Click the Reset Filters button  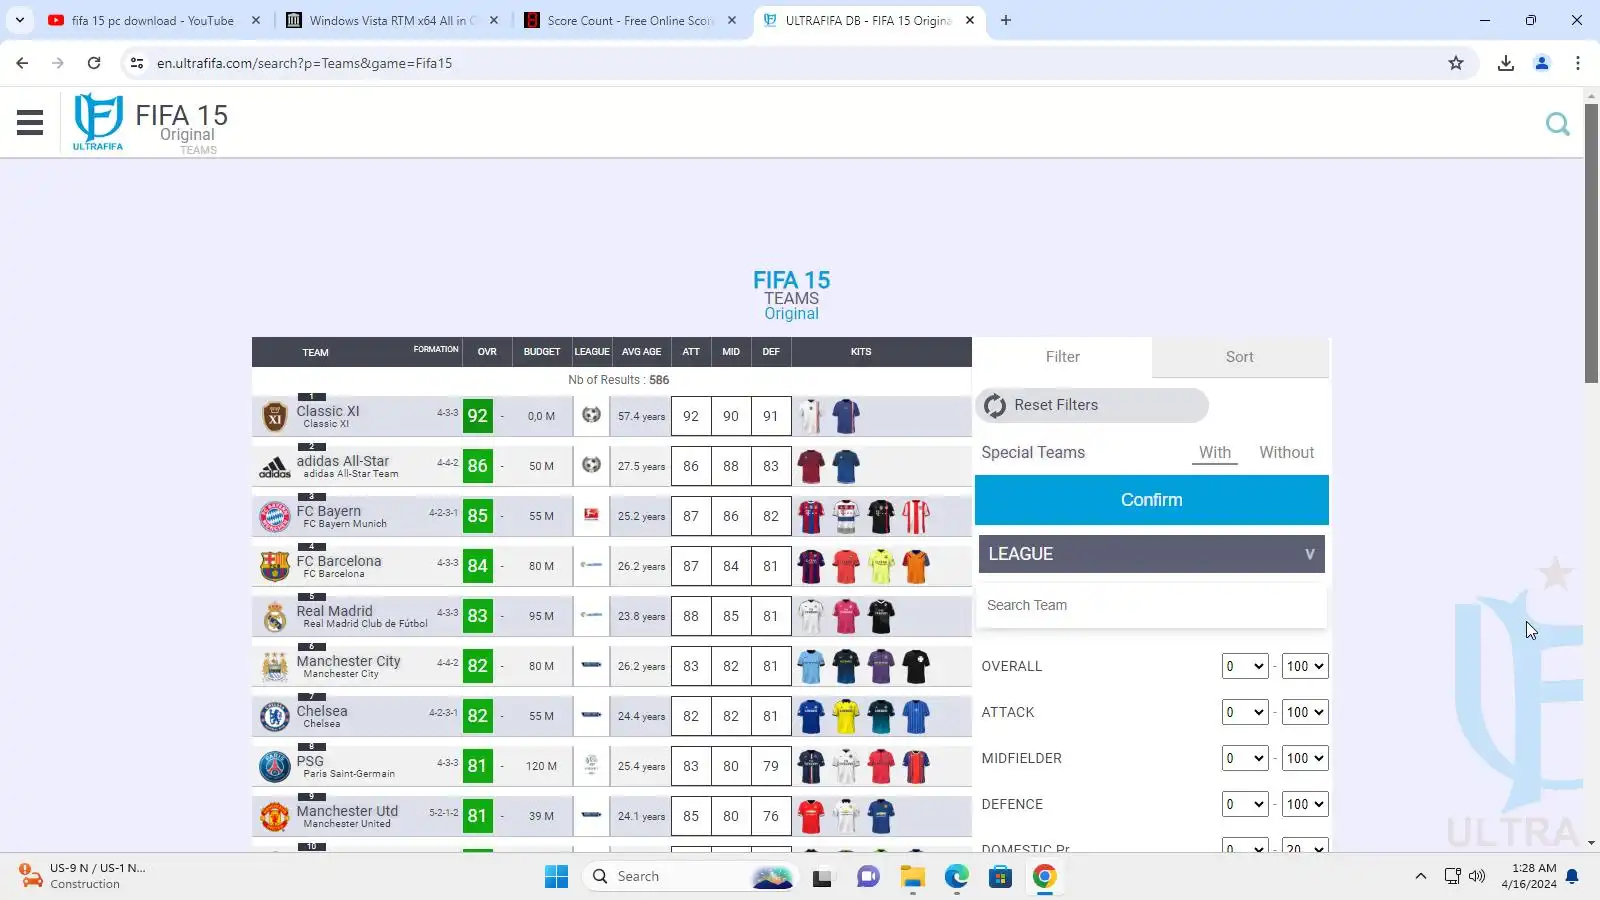(1092, 405)
